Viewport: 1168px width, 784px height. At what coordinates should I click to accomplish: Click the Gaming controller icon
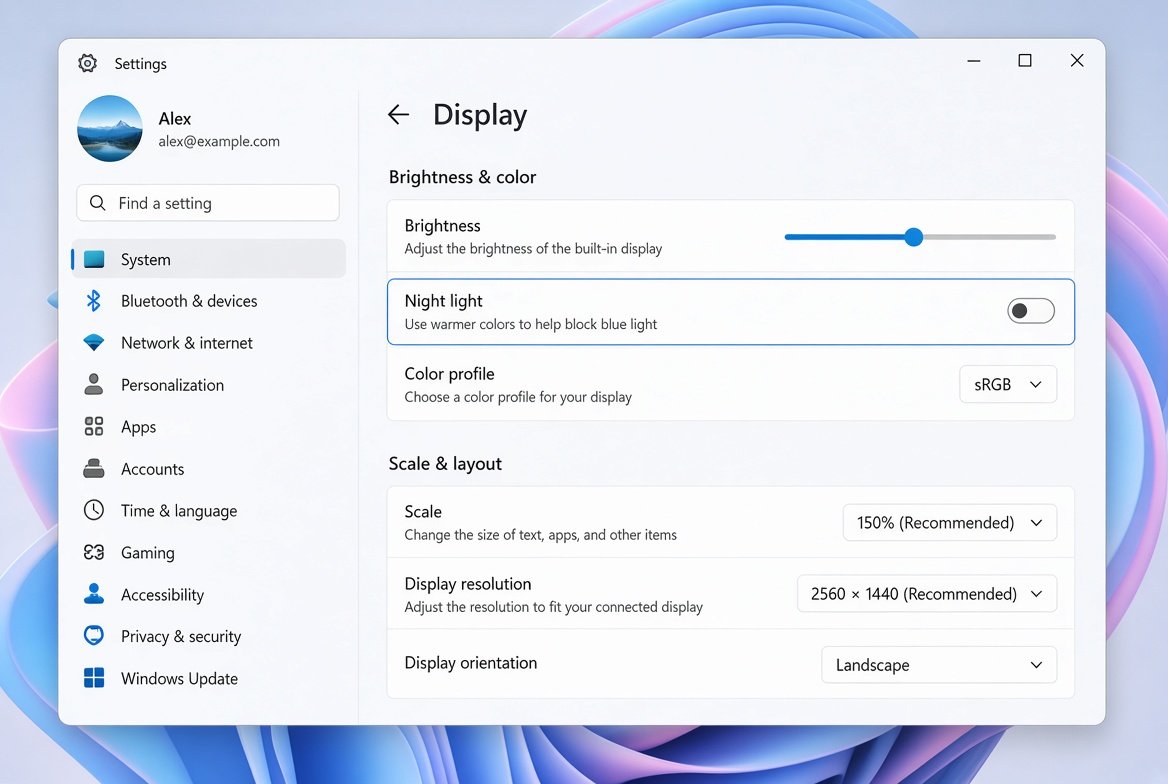coord(94,552)
